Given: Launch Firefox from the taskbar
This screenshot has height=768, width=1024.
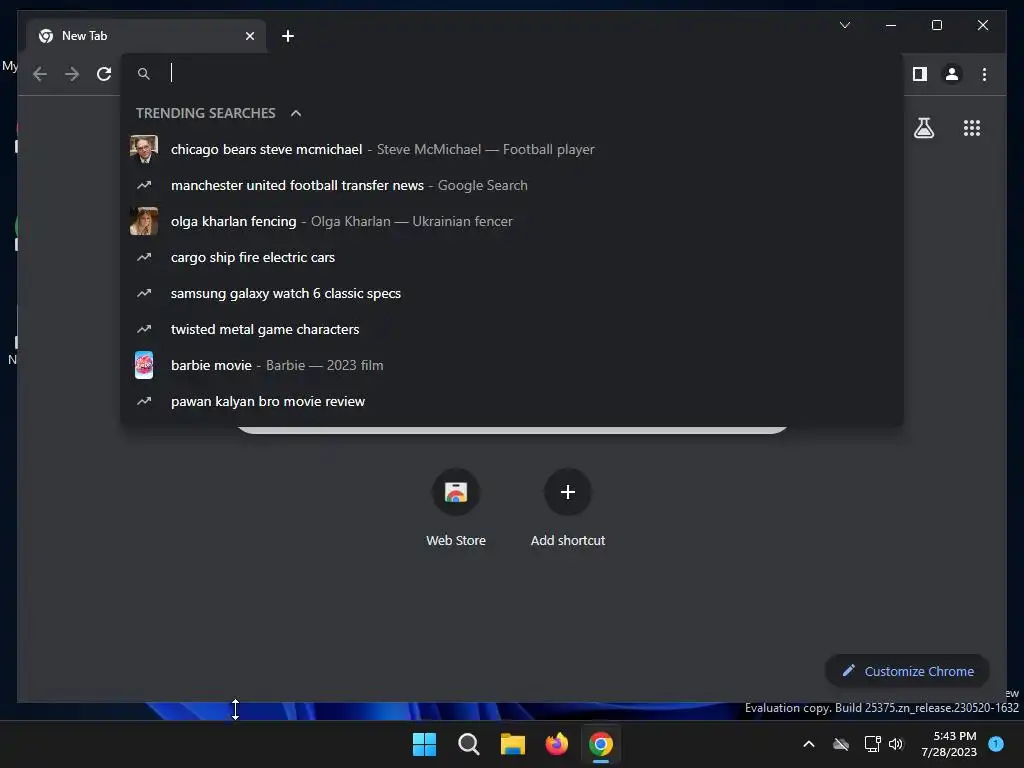Looking at the screenshot, I should (556, 744).
